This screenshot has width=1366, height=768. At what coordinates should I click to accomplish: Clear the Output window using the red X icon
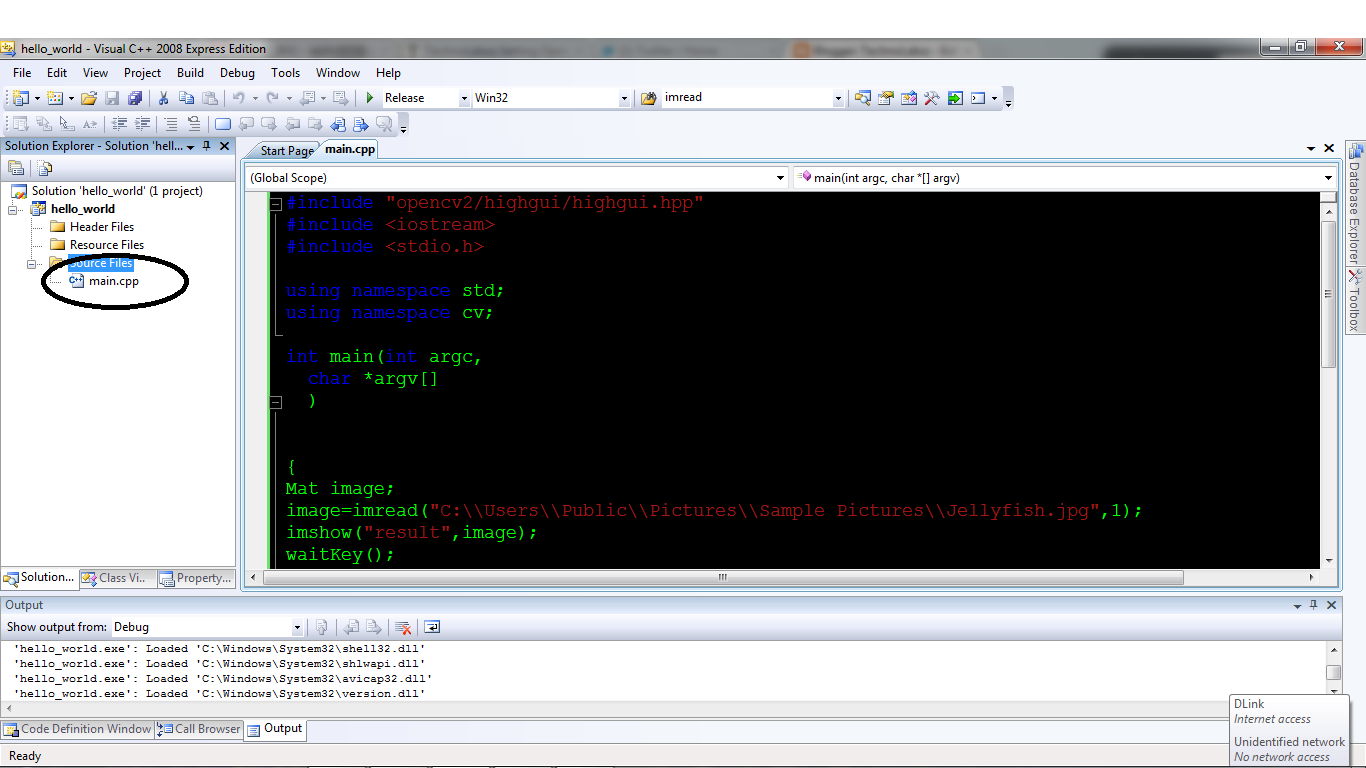pos(405,627)
